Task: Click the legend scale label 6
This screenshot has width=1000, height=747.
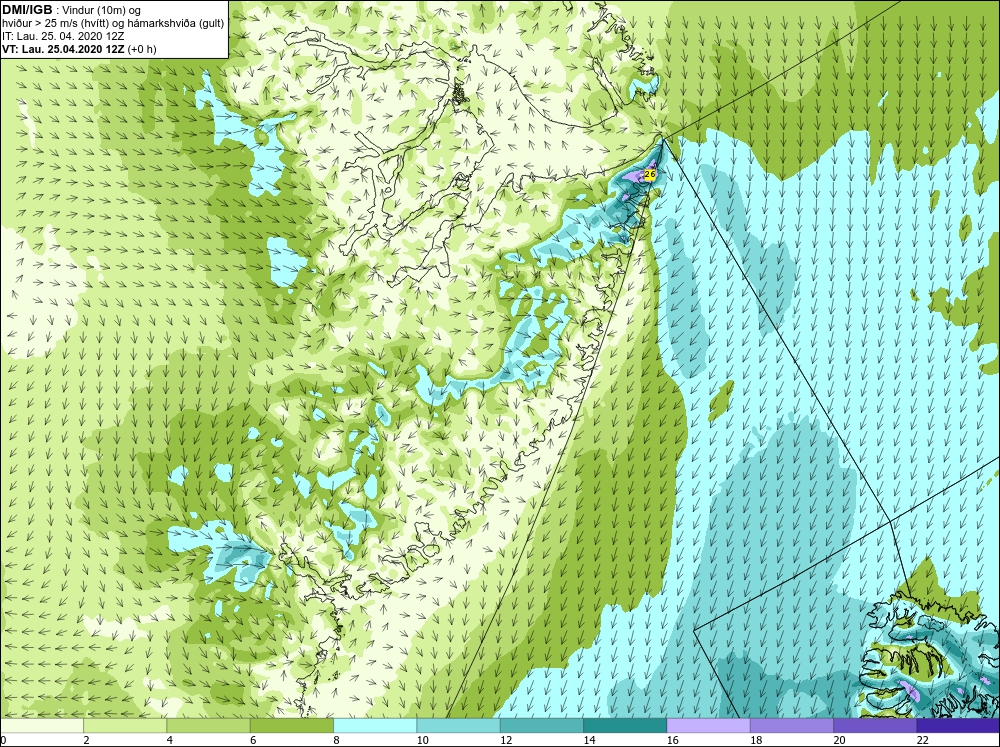Action: (x=253, y=740)
